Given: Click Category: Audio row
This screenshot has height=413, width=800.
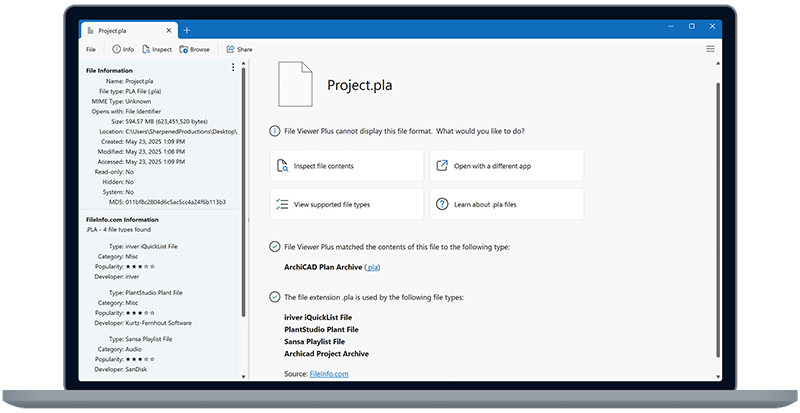Looking at the screenshot, I should (120, 349).
